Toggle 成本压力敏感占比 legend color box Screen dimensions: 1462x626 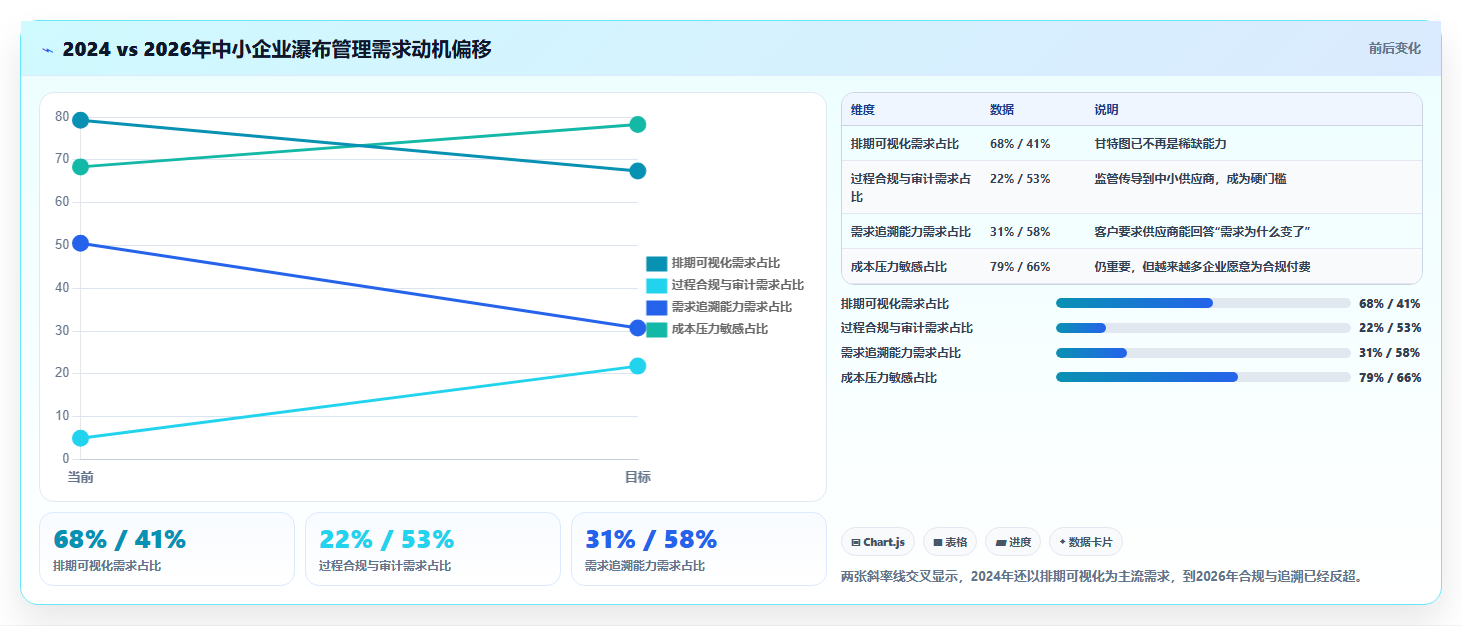pyautogui.click(x=656, y=329)
